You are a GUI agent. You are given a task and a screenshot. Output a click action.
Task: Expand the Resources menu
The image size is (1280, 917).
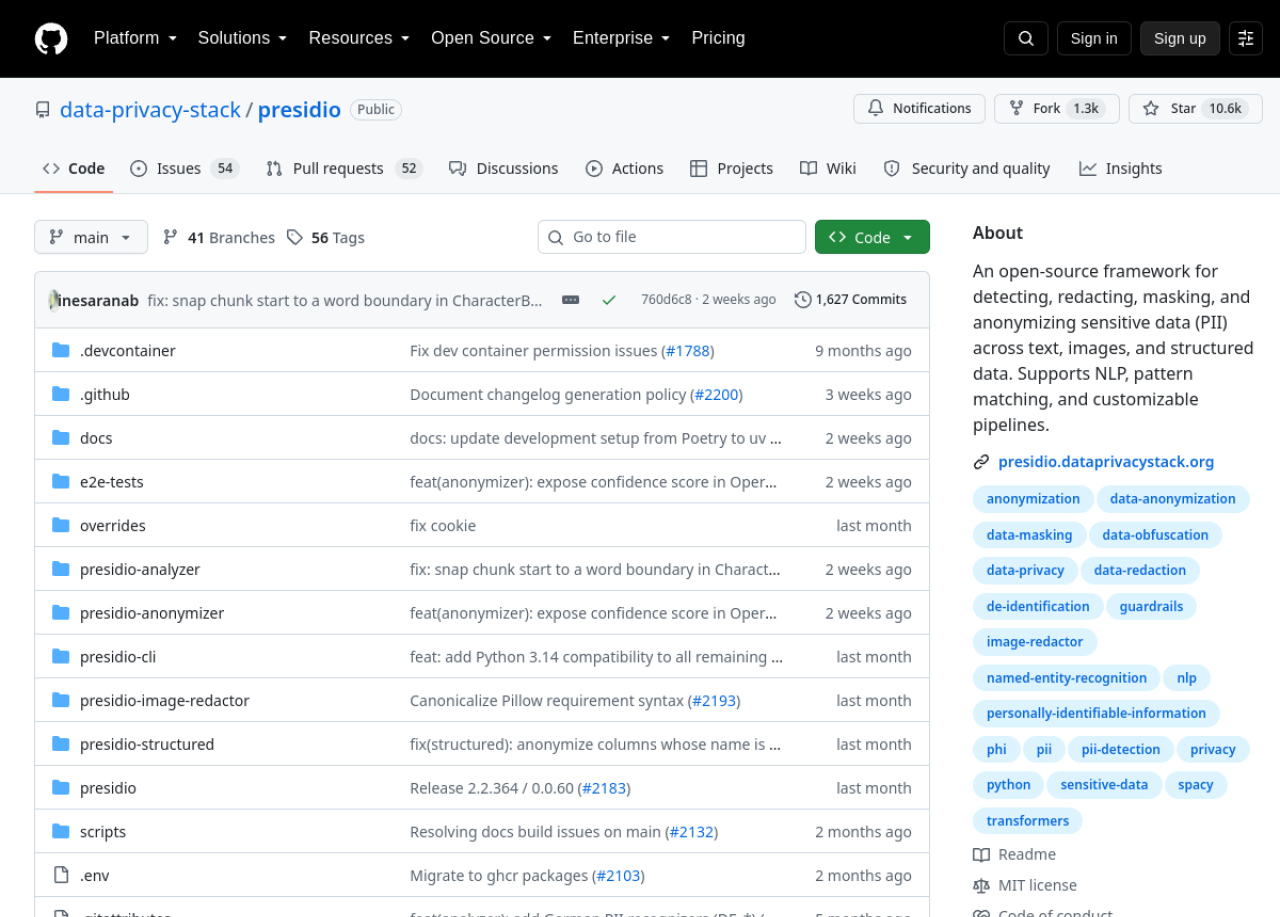[x=359, y=38]
